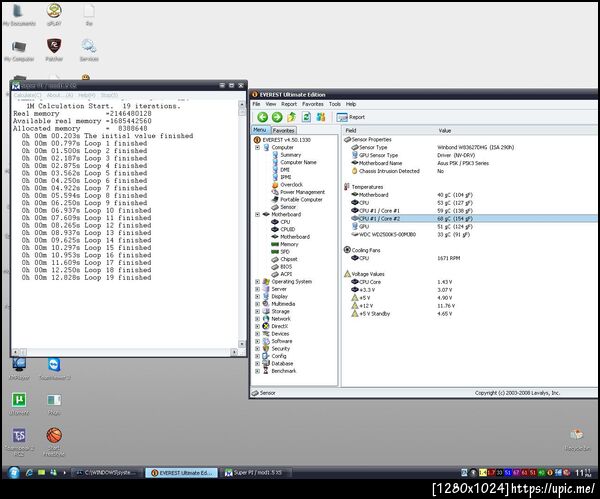Expand the DirectX tree node

tap(258, 326)
